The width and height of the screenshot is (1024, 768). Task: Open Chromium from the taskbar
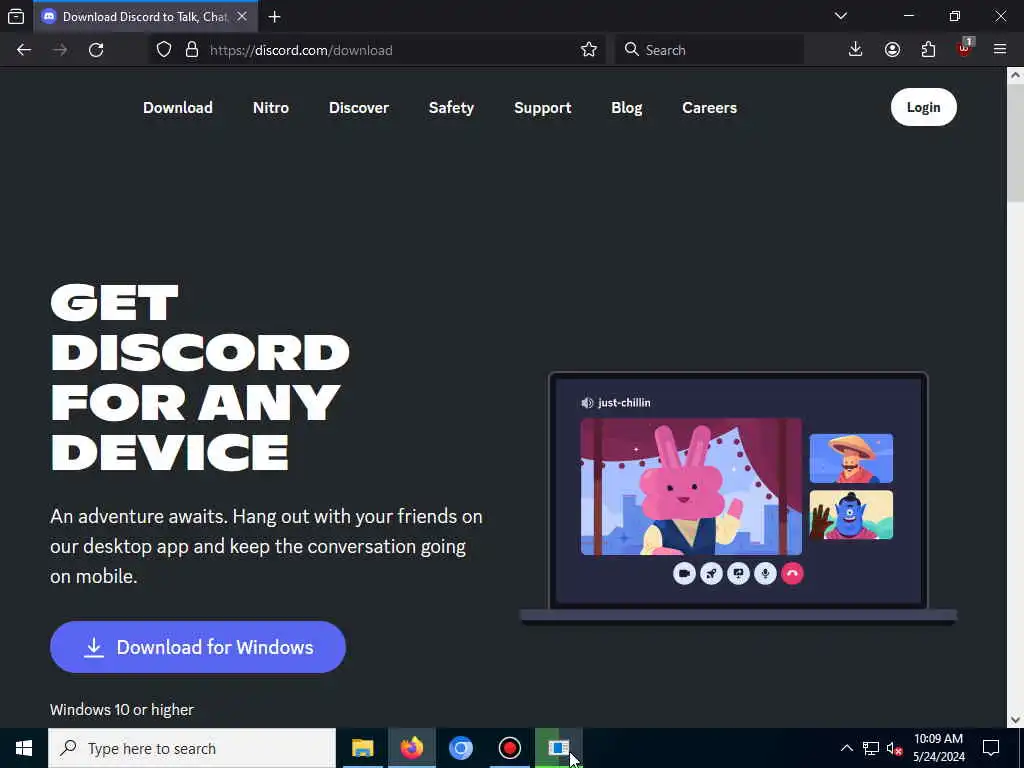[x=460, y=748]
